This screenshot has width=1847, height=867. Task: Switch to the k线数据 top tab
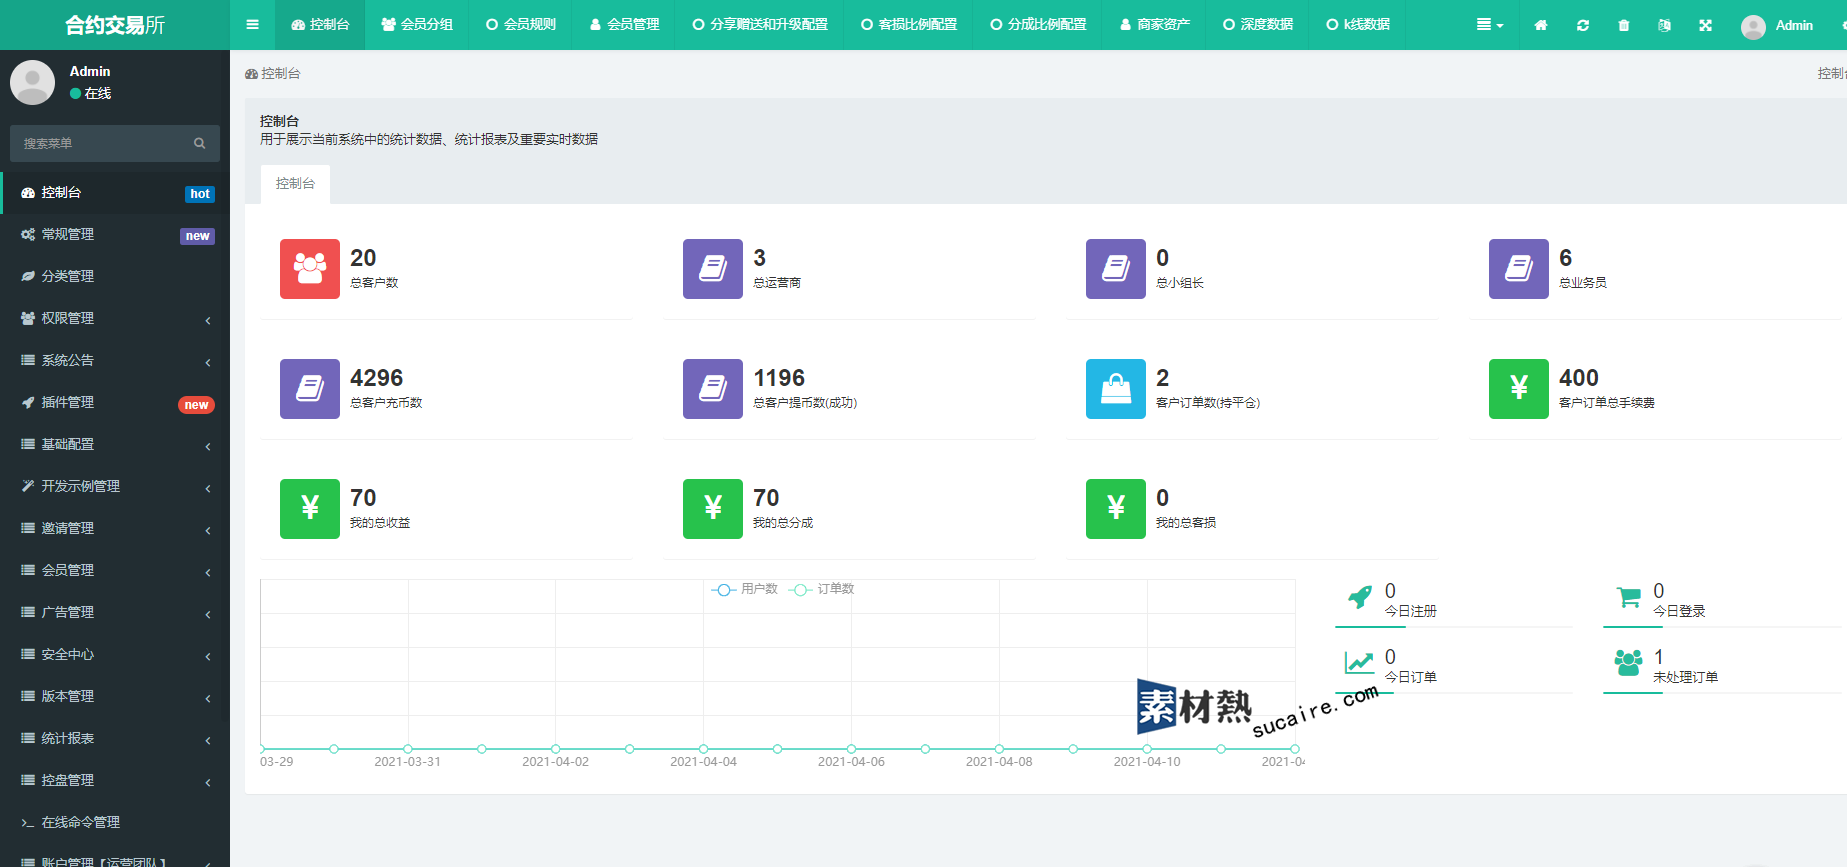tap(1358, 25)
